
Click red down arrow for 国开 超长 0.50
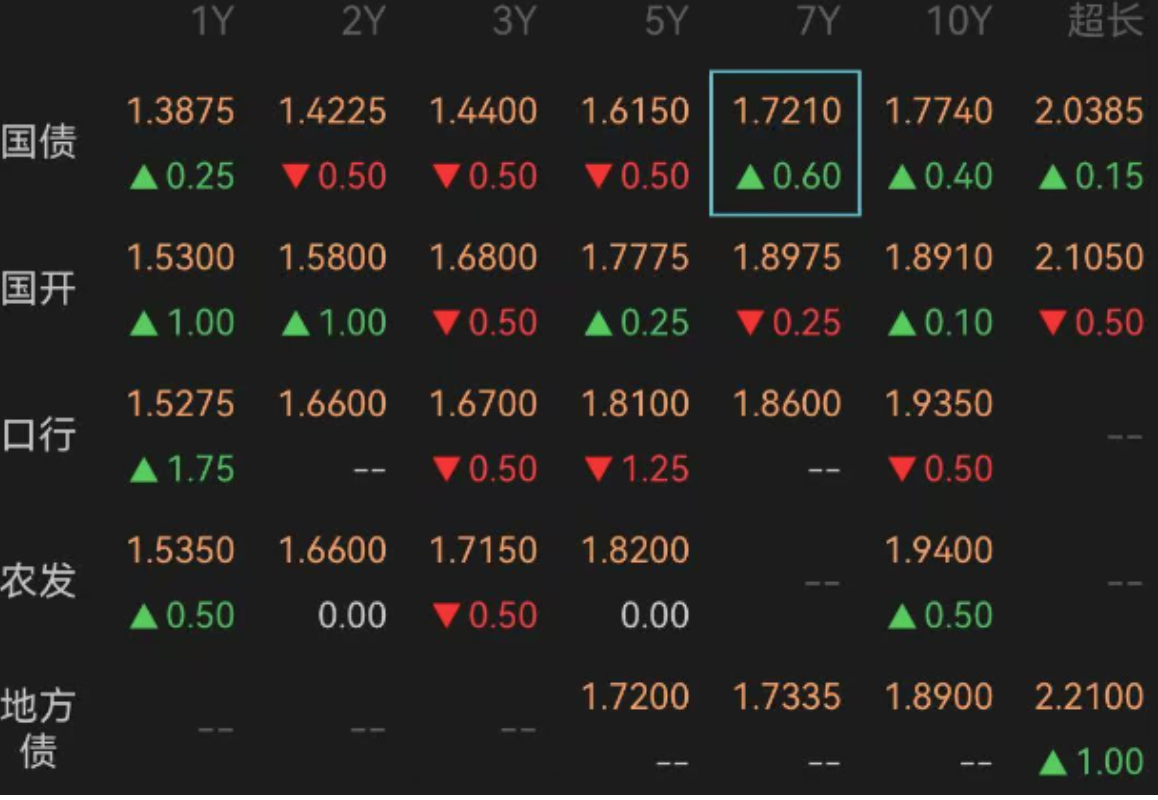coord(1053,324)
